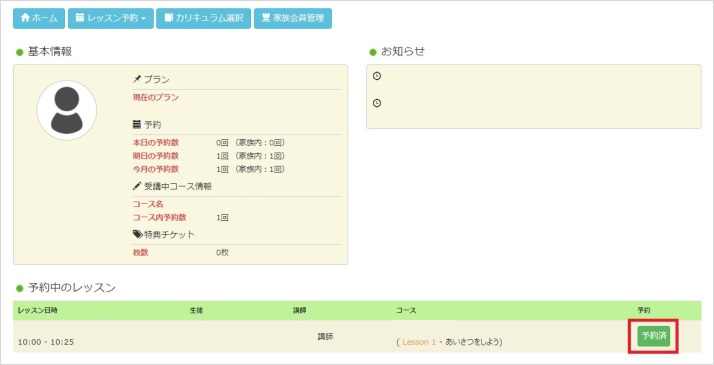
Task: Click the pin icon beside プラン
Action: pyautogui.click(x=137, y=79)
